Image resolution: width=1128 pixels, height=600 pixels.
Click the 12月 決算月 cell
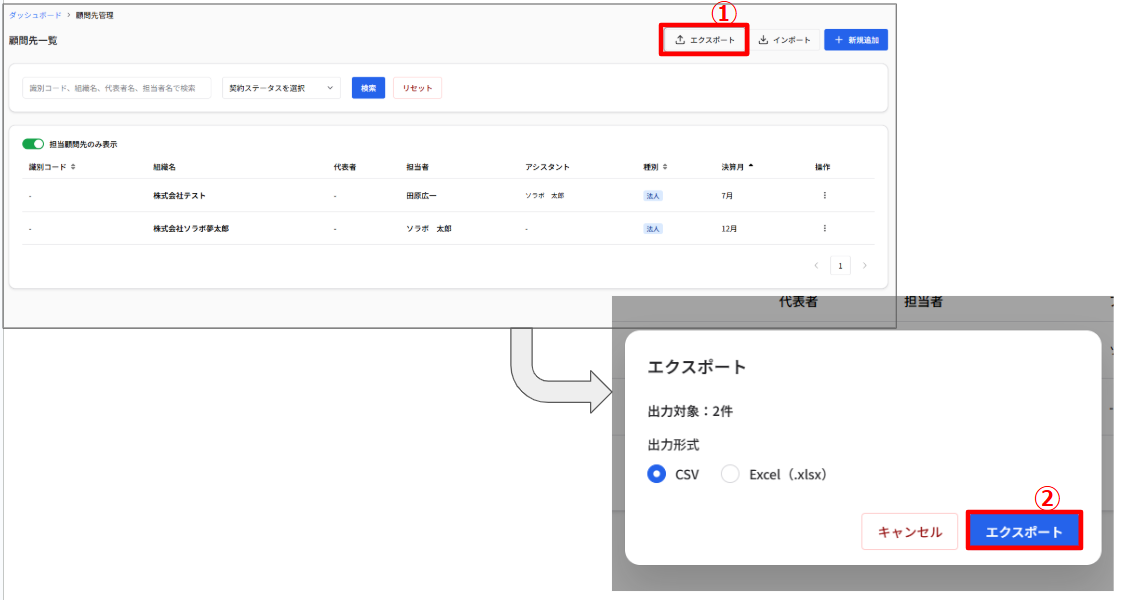[729, 229]
